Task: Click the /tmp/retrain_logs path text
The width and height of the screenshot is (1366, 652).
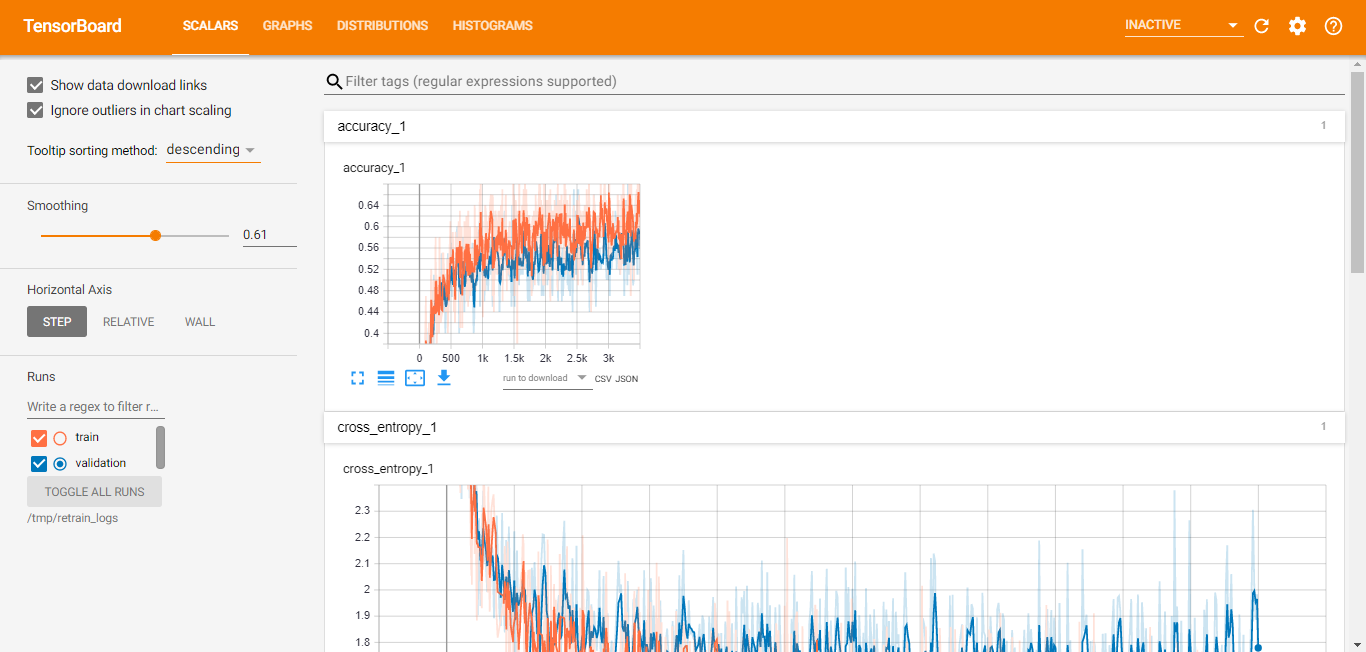Action: pos(72,518)
